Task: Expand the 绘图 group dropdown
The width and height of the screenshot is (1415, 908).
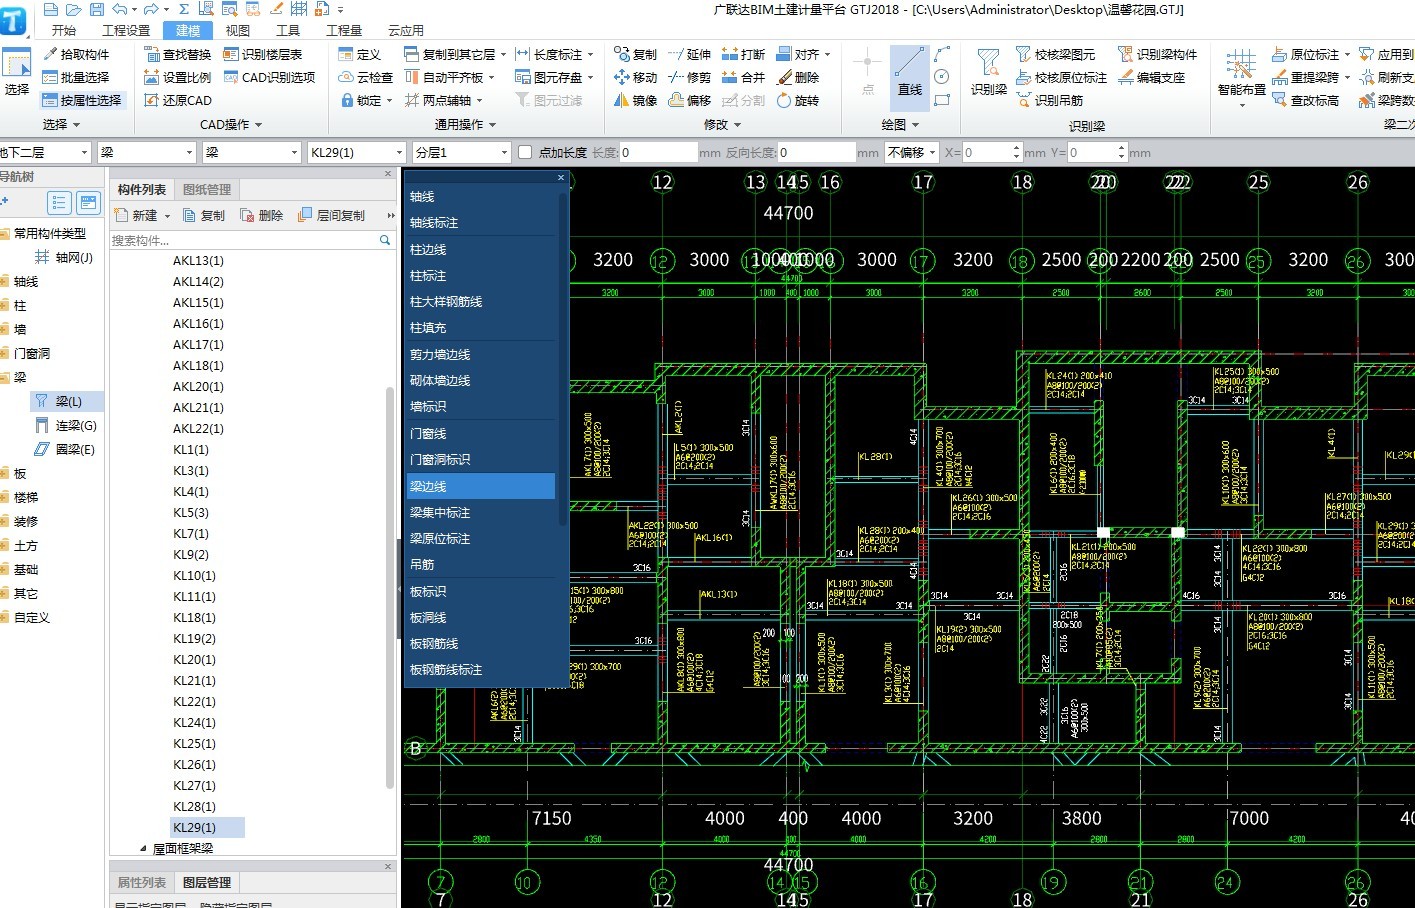Action: tap(900, 125)
